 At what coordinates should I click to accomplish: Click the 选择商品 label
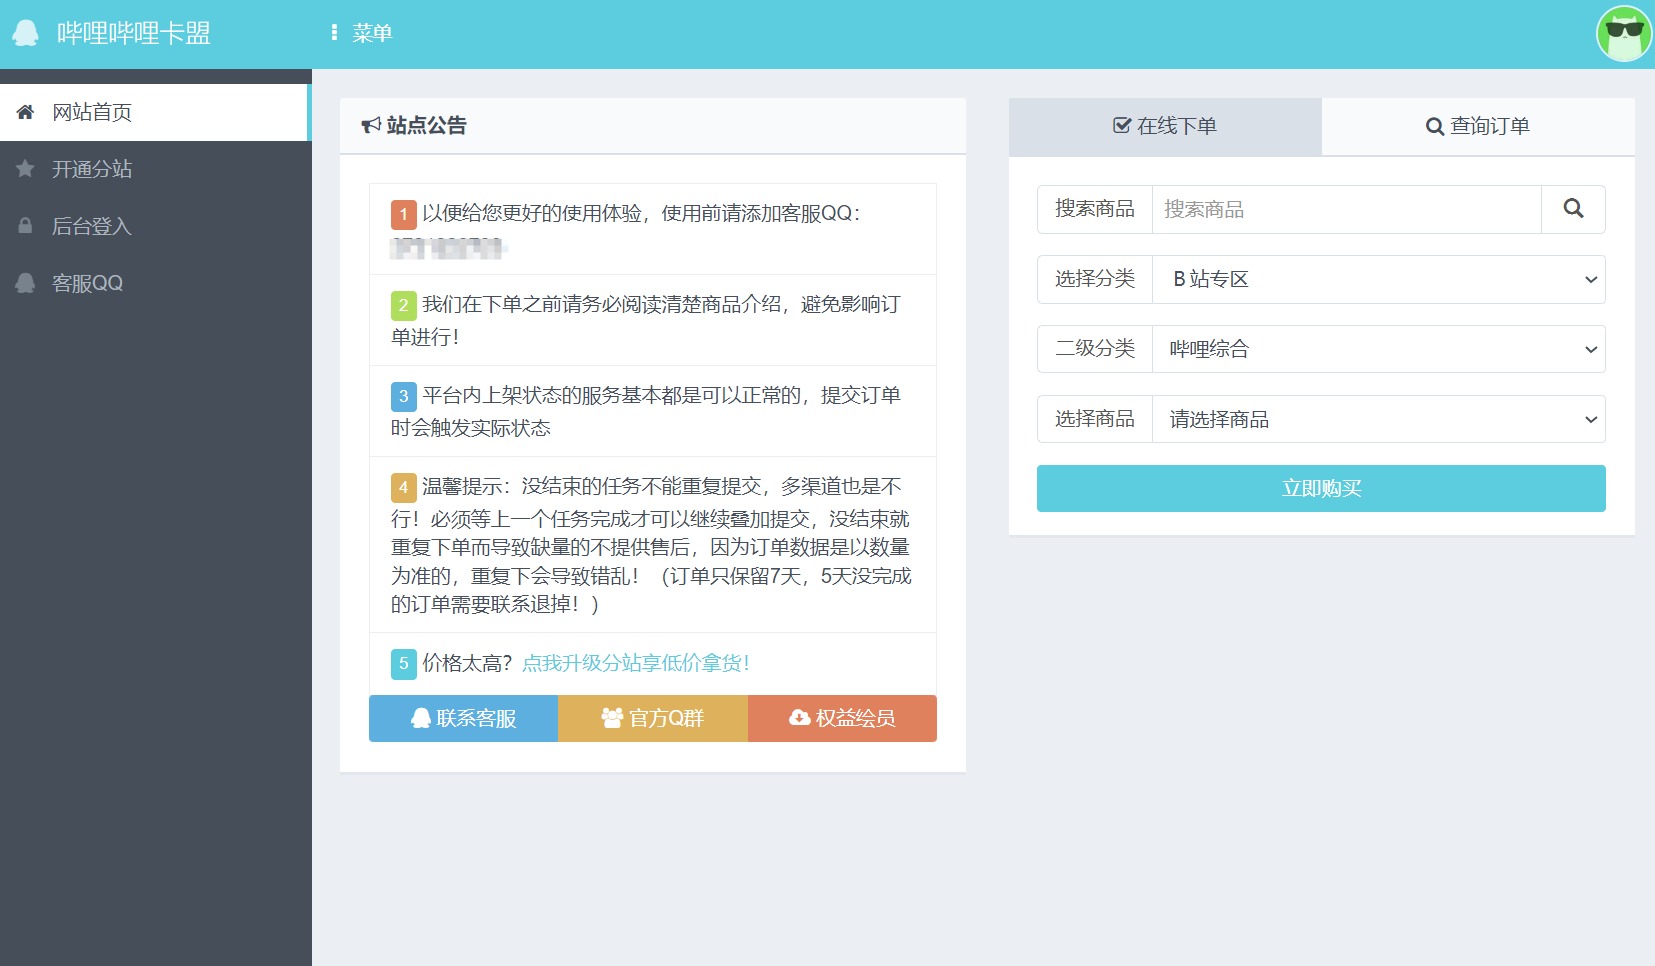(x=1095, y=419)
